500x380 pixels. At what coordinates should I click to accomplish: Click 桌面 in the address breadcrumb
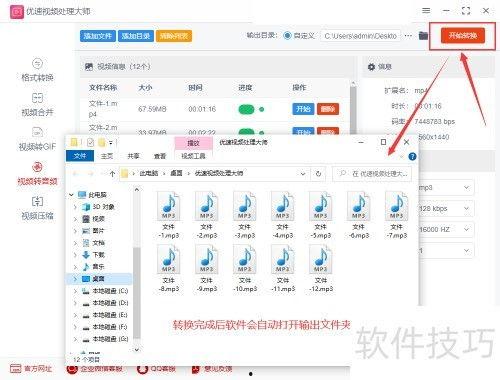(x=176, y=173)
